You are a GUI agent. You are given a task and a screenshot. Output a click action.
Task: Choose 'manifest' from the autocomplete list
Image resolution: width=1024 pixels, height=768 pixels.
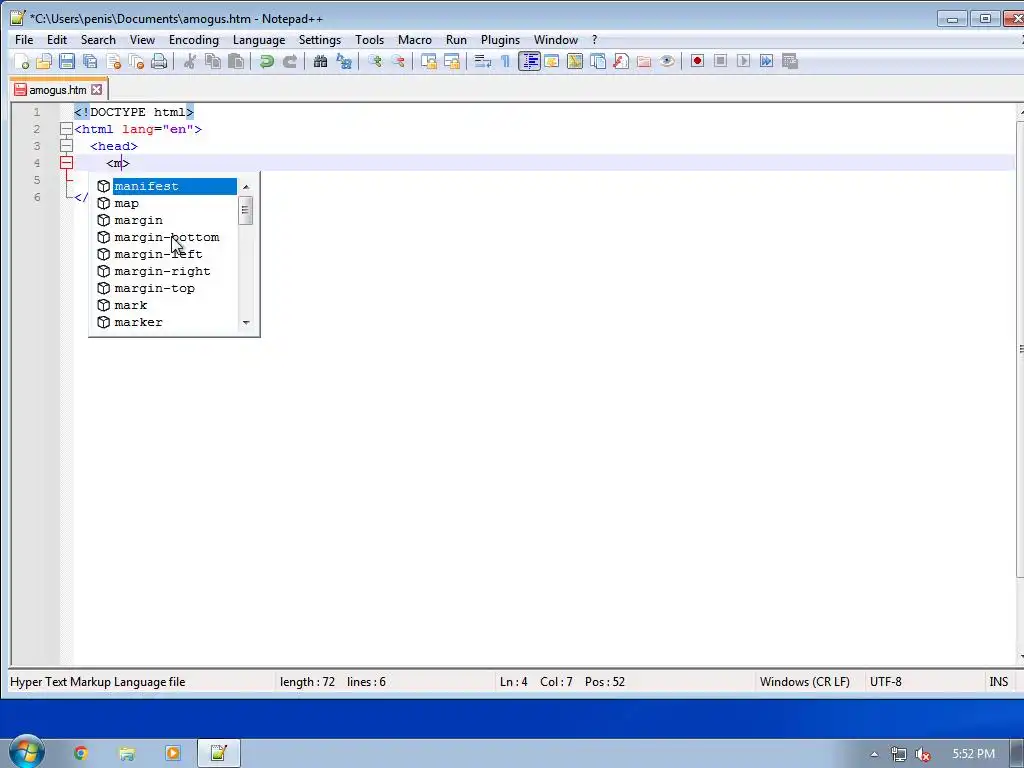tap(166, 186)
